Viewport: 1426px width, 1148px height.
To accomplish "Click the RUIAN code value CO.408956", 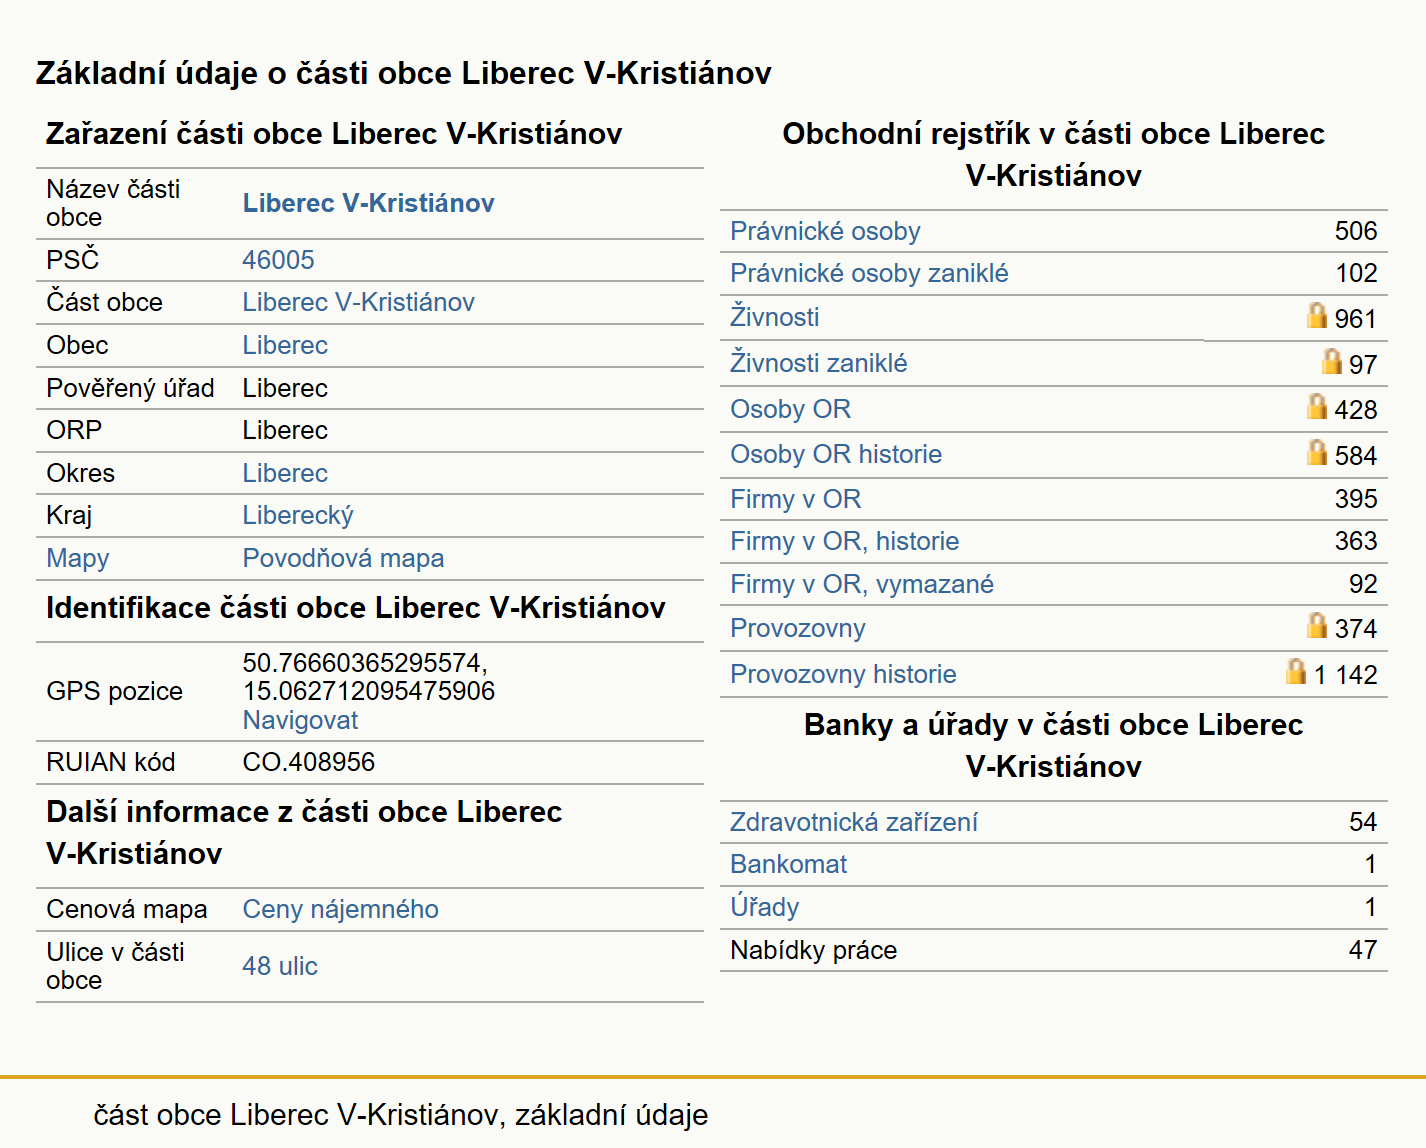I will point(309,762).
